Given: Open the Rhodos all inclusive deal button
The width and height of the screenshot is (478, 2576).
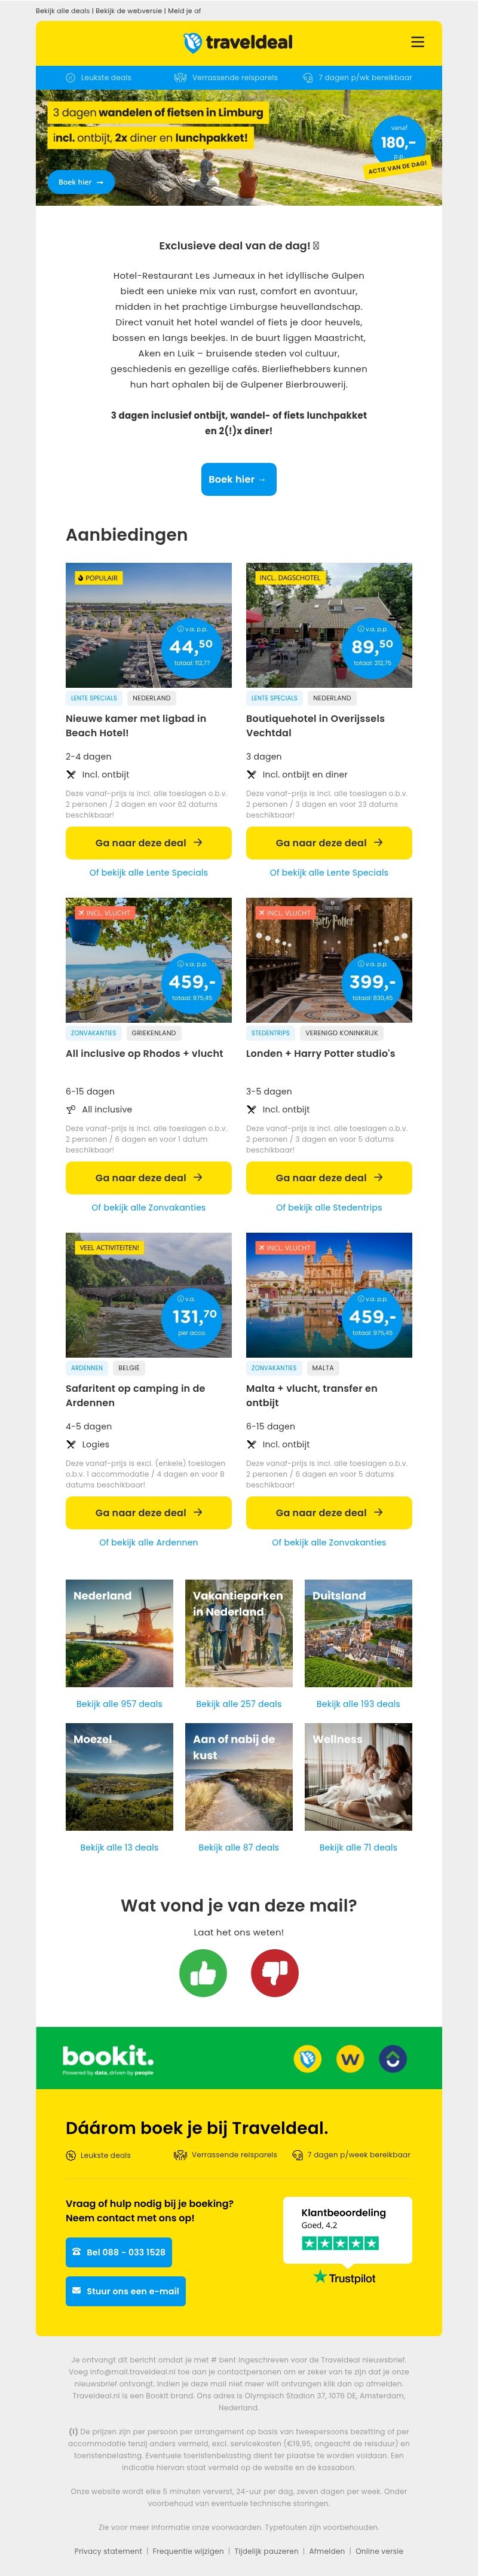Looking at the screenshot, I should [x=148, y=1177].
